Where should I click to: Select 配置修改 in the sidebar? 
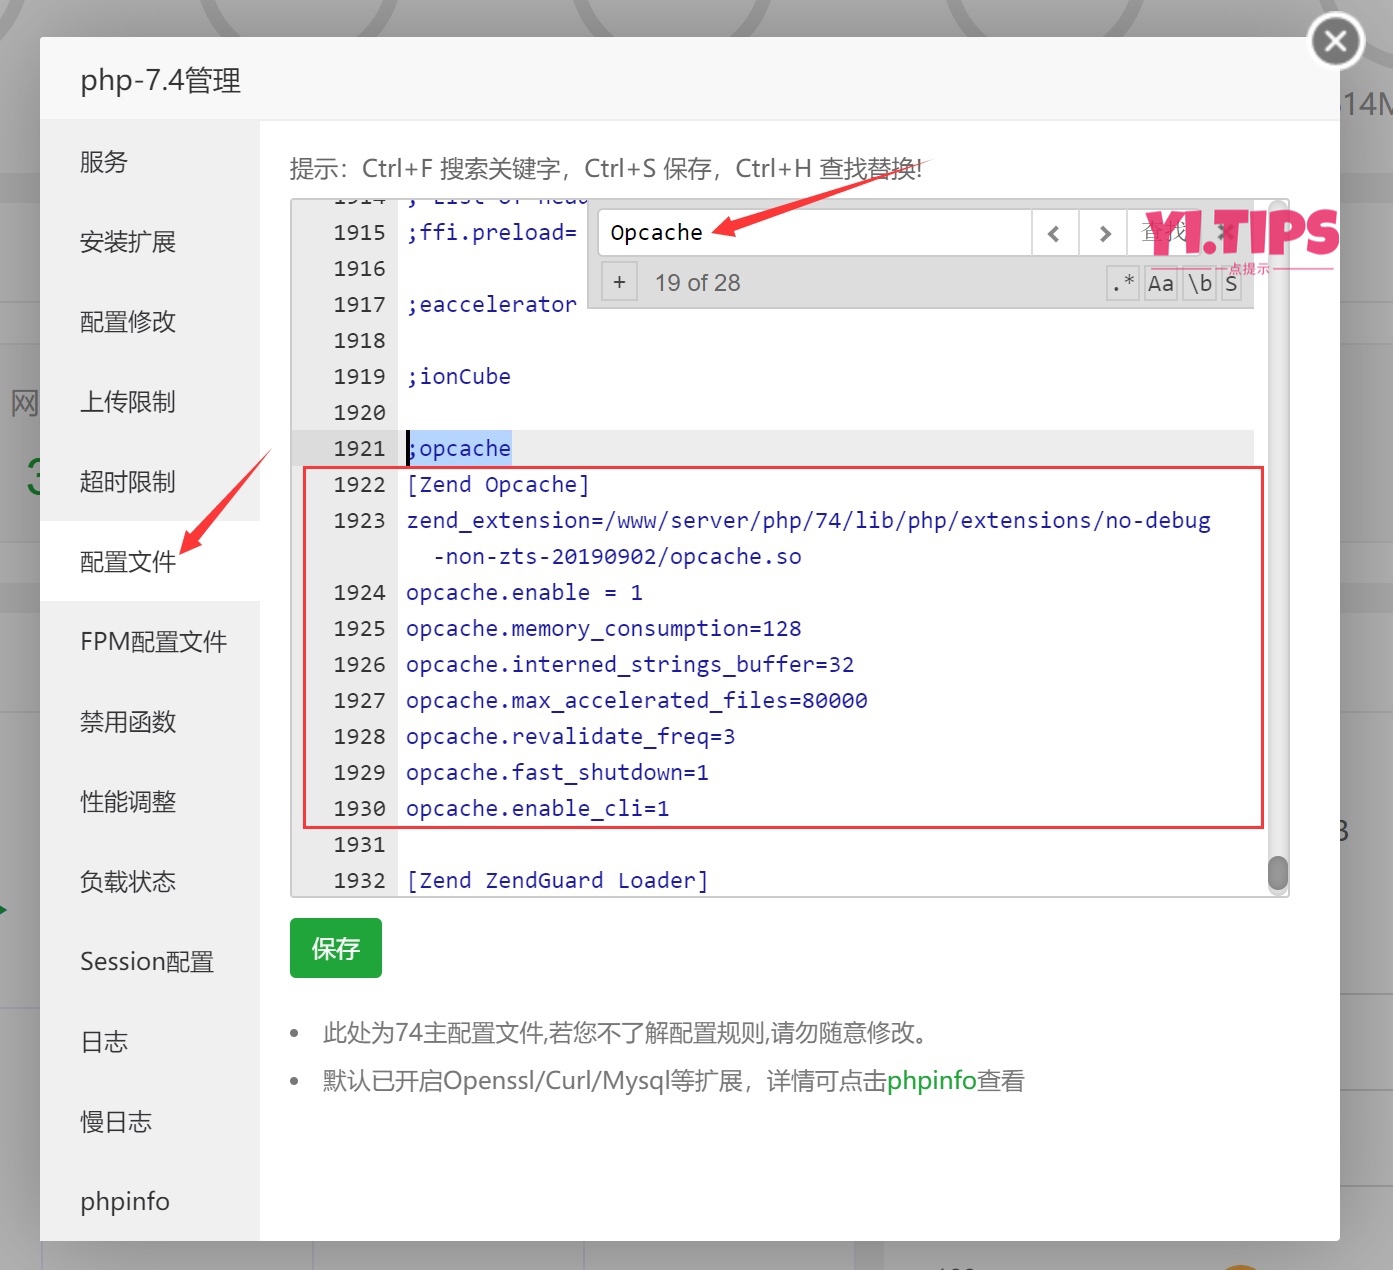click(x=127, y=321)
